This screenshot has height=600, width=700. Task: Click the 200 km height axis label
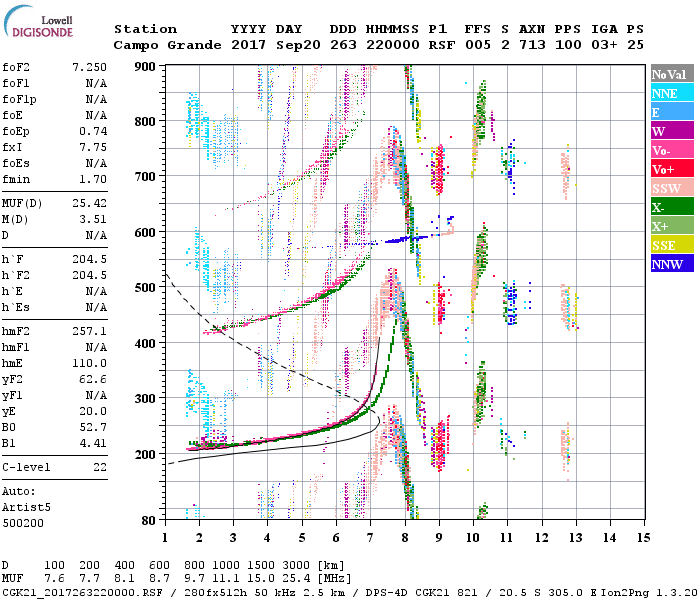(145, 454)
